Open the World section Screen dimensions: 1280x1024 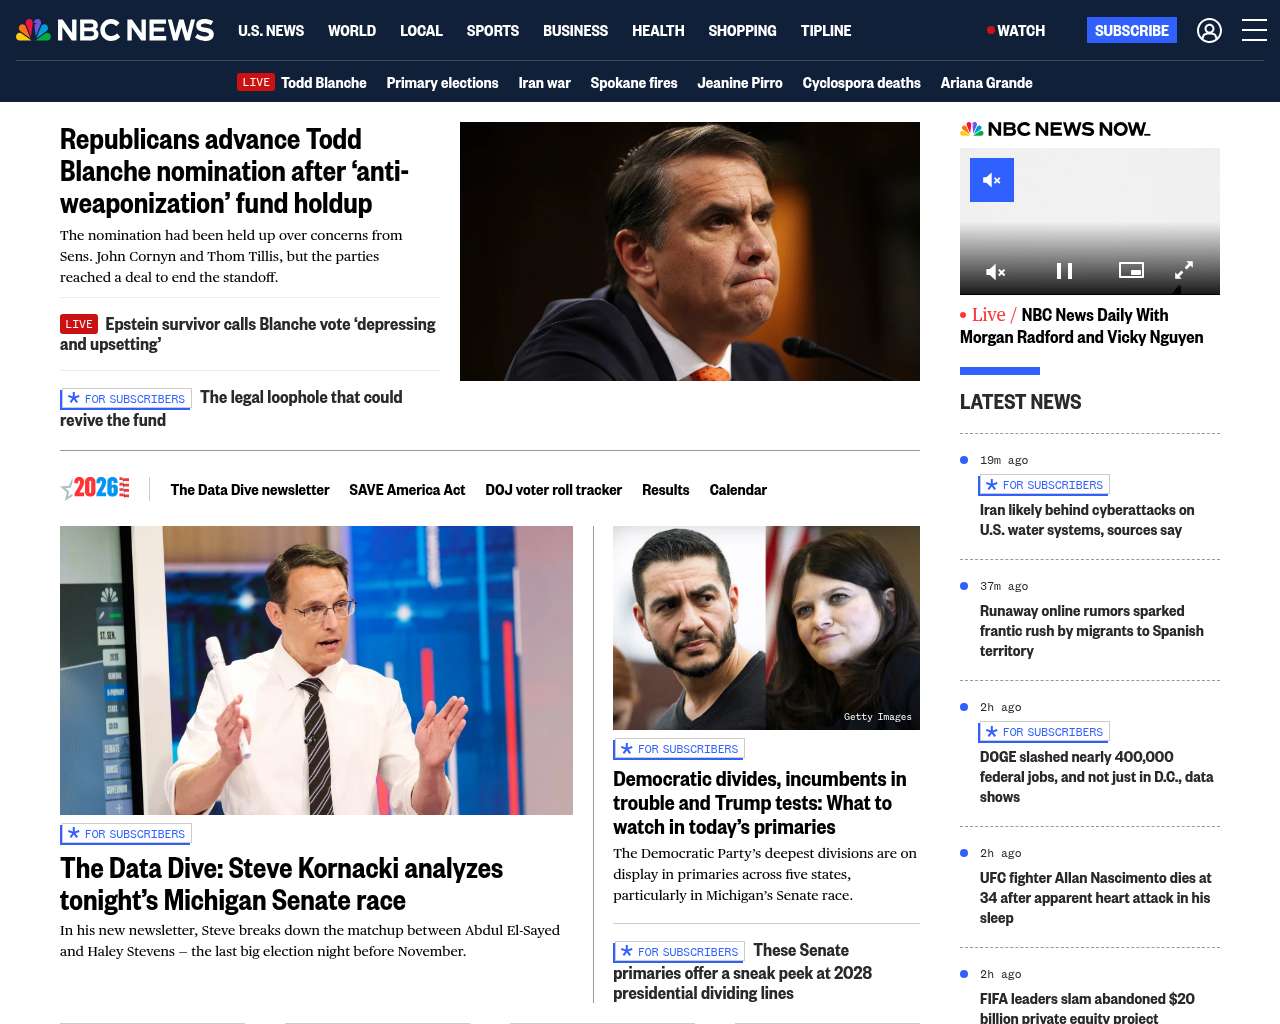click(352, 31)
